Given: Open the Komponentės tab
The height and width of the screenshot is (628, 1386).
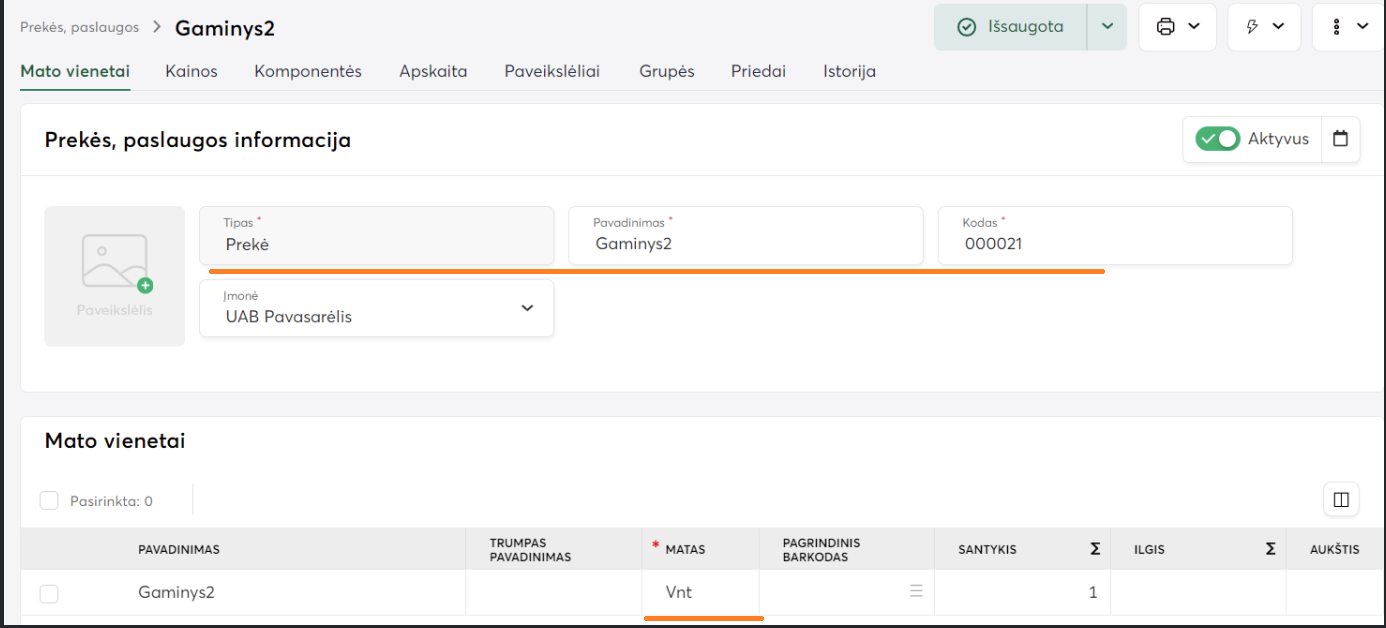Looking at the screenshot, I should coord(308,71).
